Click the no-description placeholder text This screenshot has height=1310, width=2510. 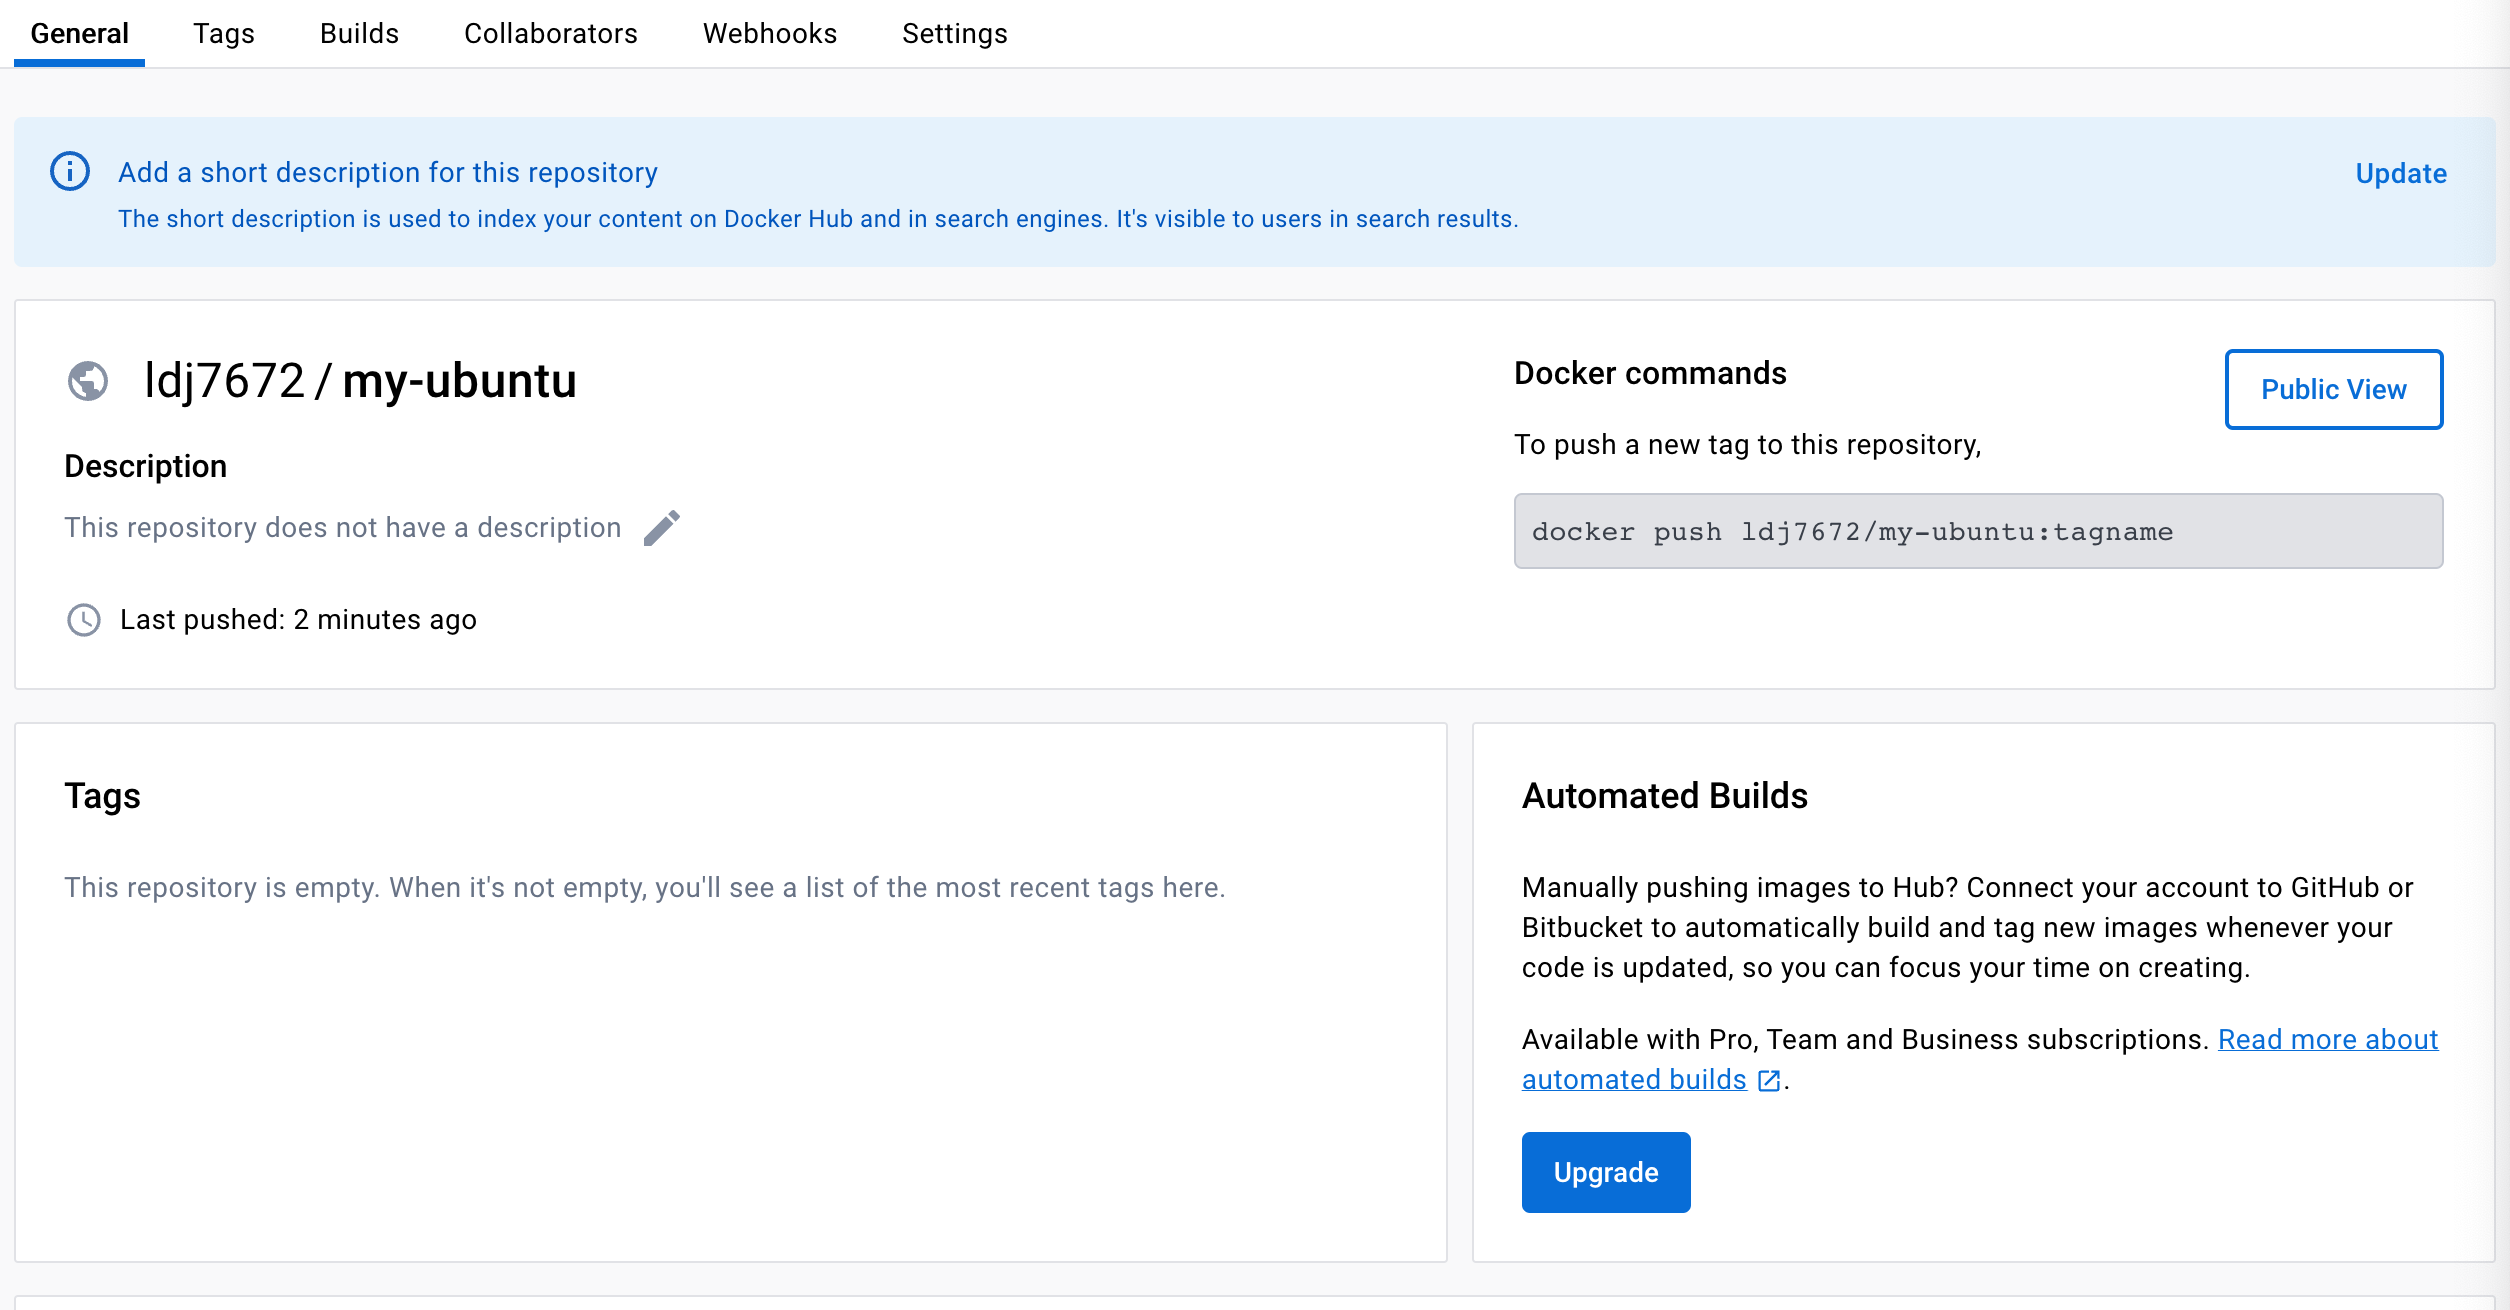(x=342, y=528)
